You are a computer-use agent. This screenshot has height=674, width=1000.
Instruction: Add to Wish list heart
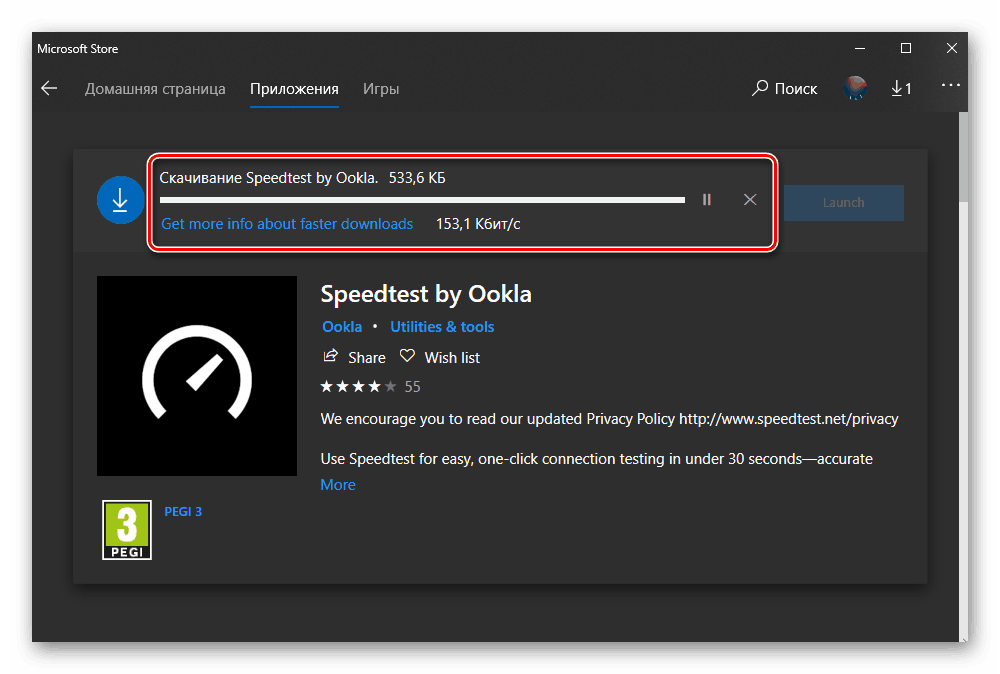[407, 357]
